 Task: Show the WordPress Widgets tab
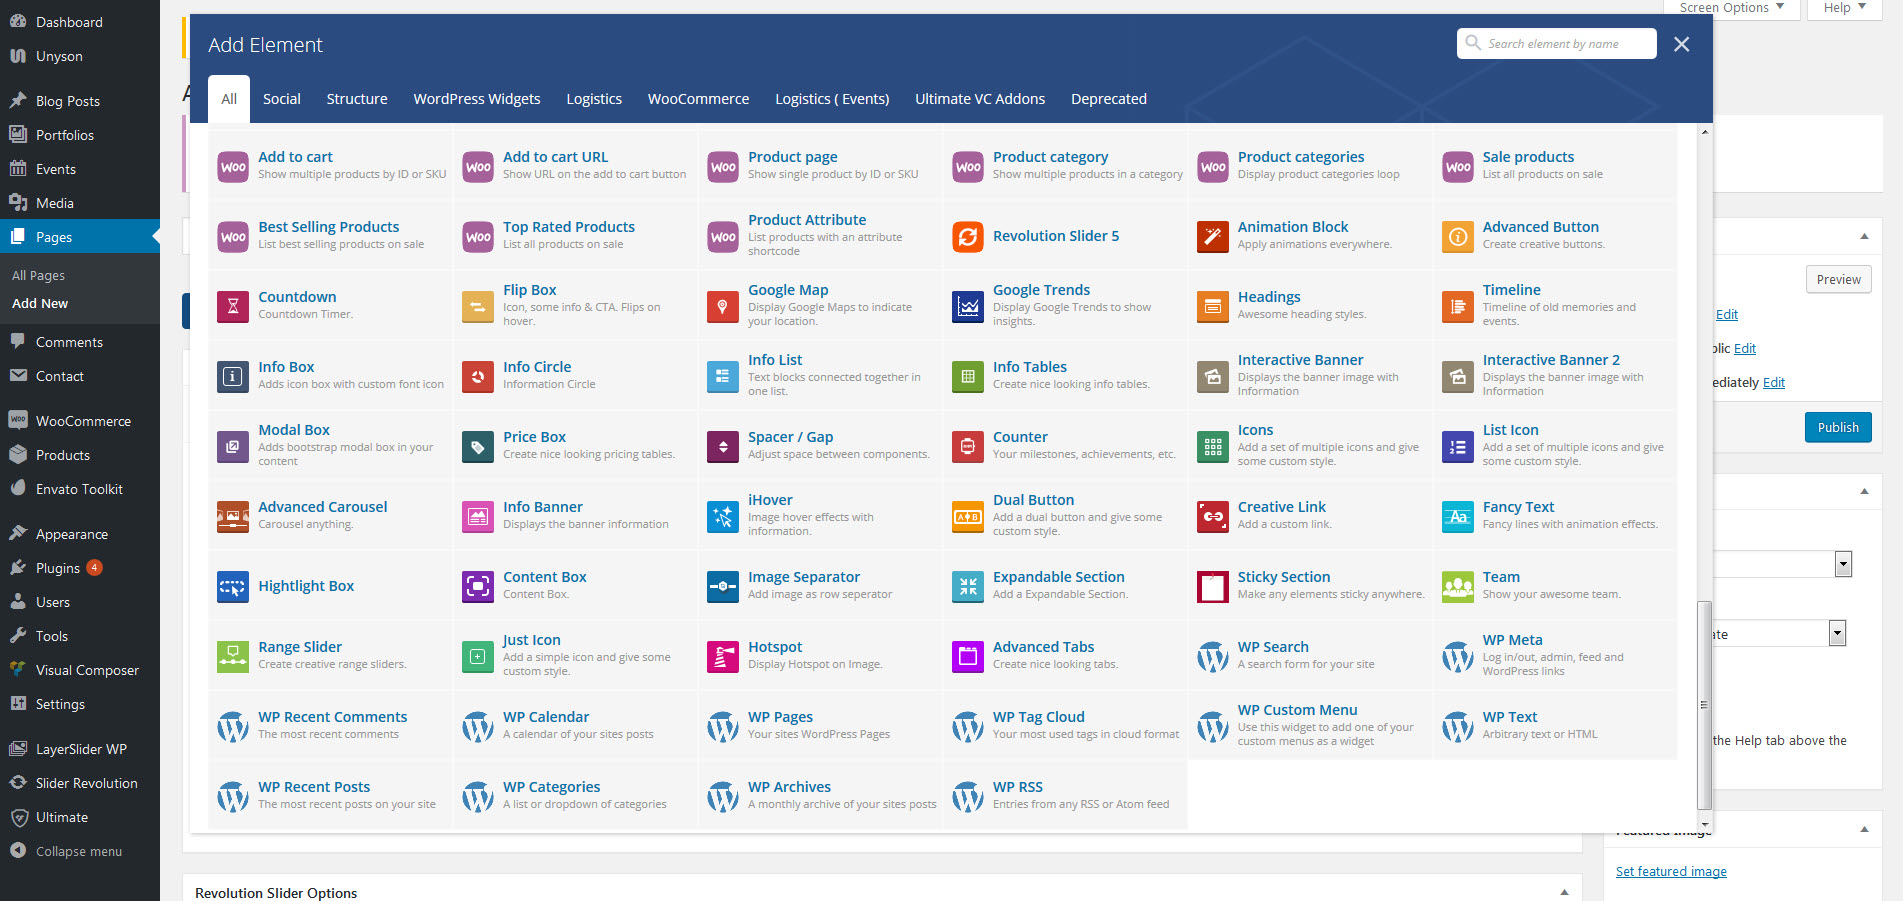477,99
